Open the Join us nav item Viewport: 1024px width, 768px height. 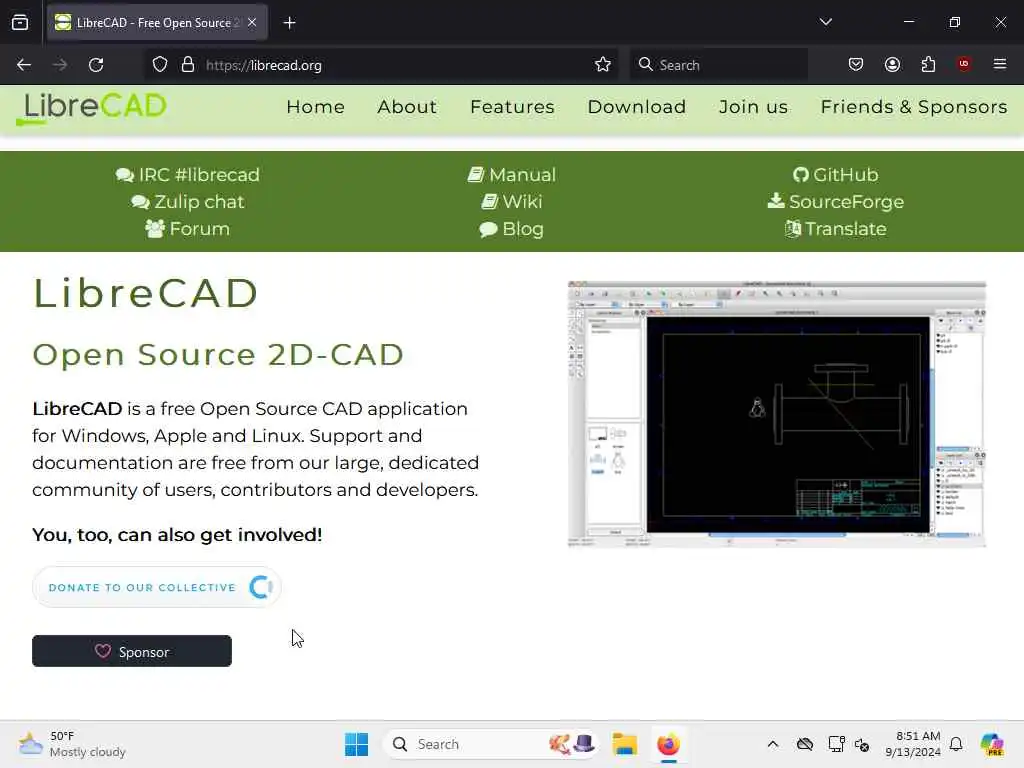coord(754,106)
